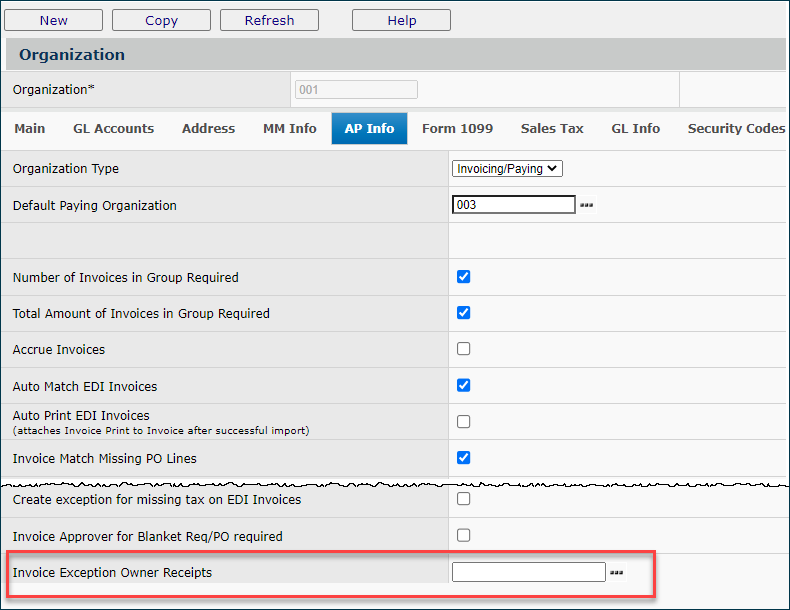Enable Invoice Approver for Blanket Req/PO required
Viewport: 790px width, 610px height.
click(463, 535)
